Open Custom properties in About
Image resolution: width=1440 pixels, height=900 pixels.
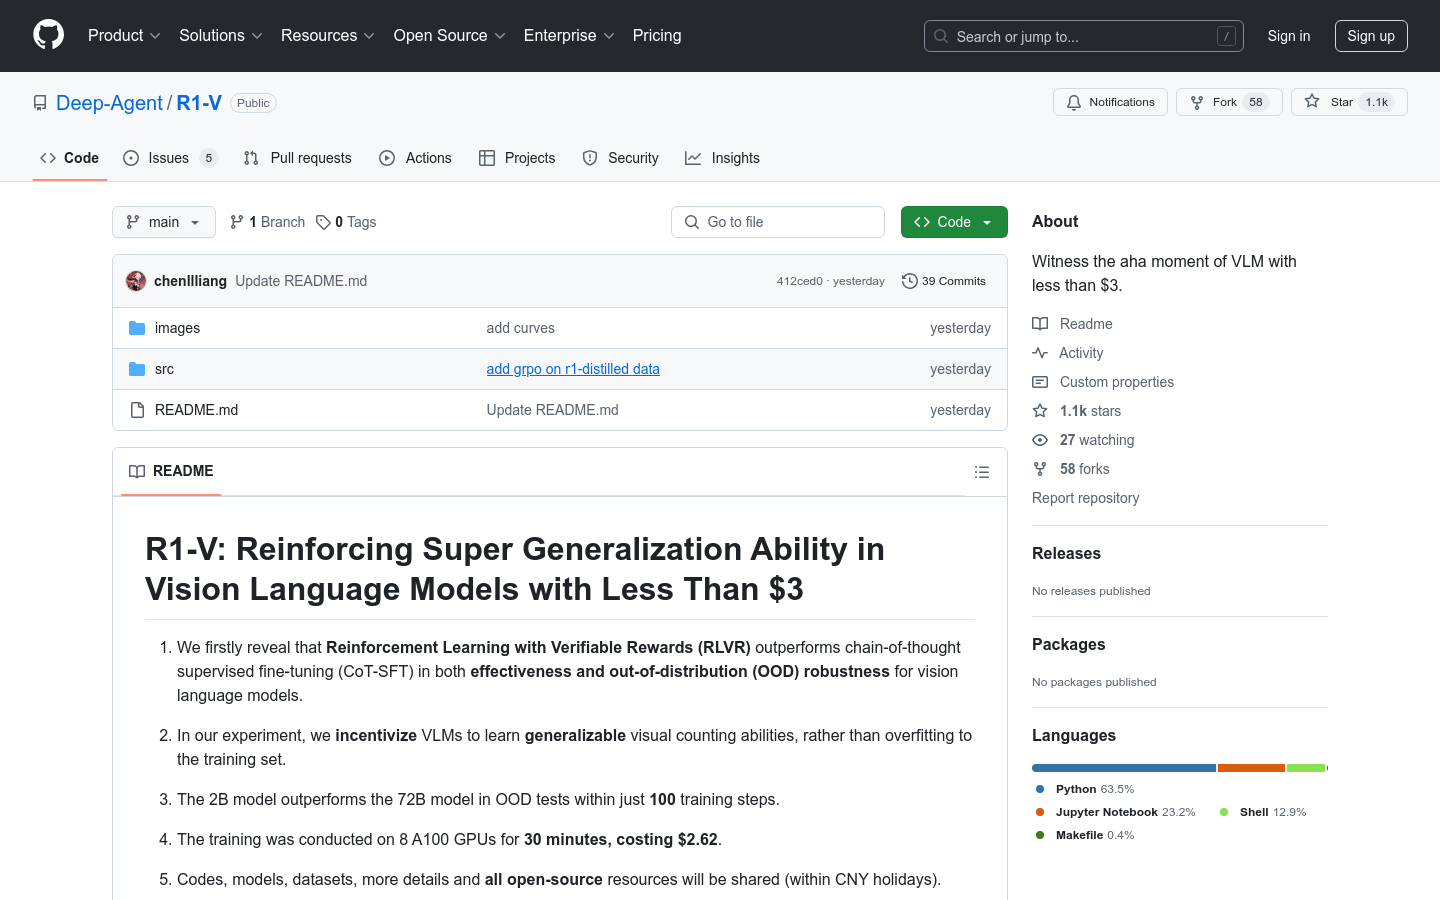tap(1103, 382)
